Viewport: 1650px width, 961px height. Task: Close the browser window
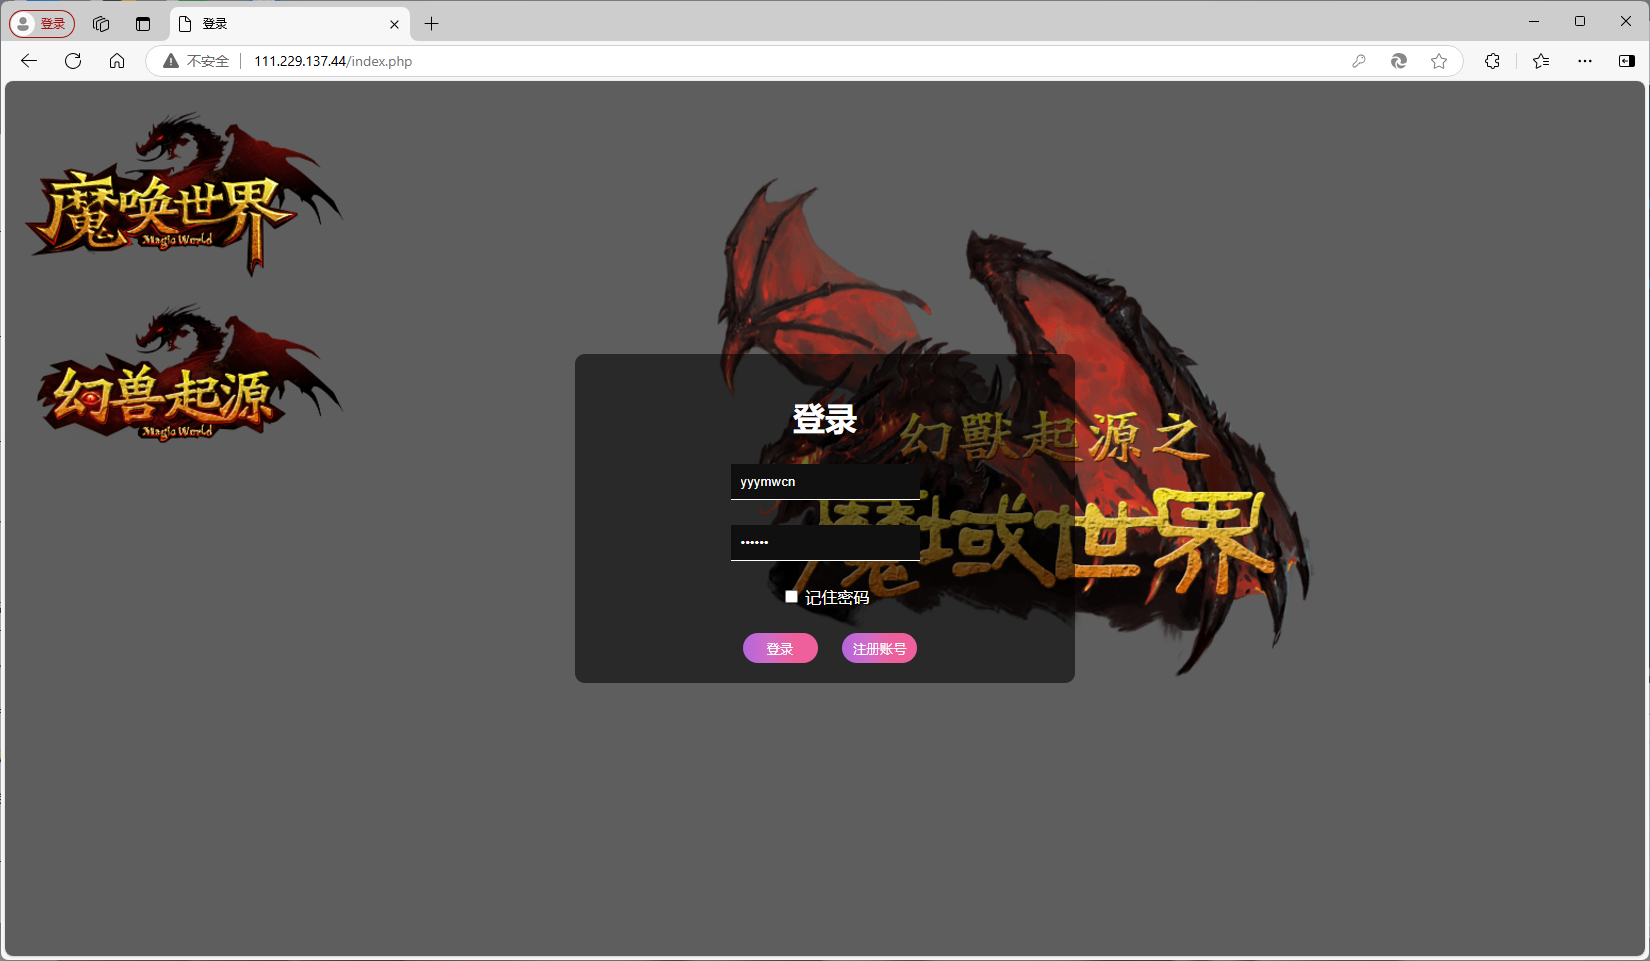1626,21
